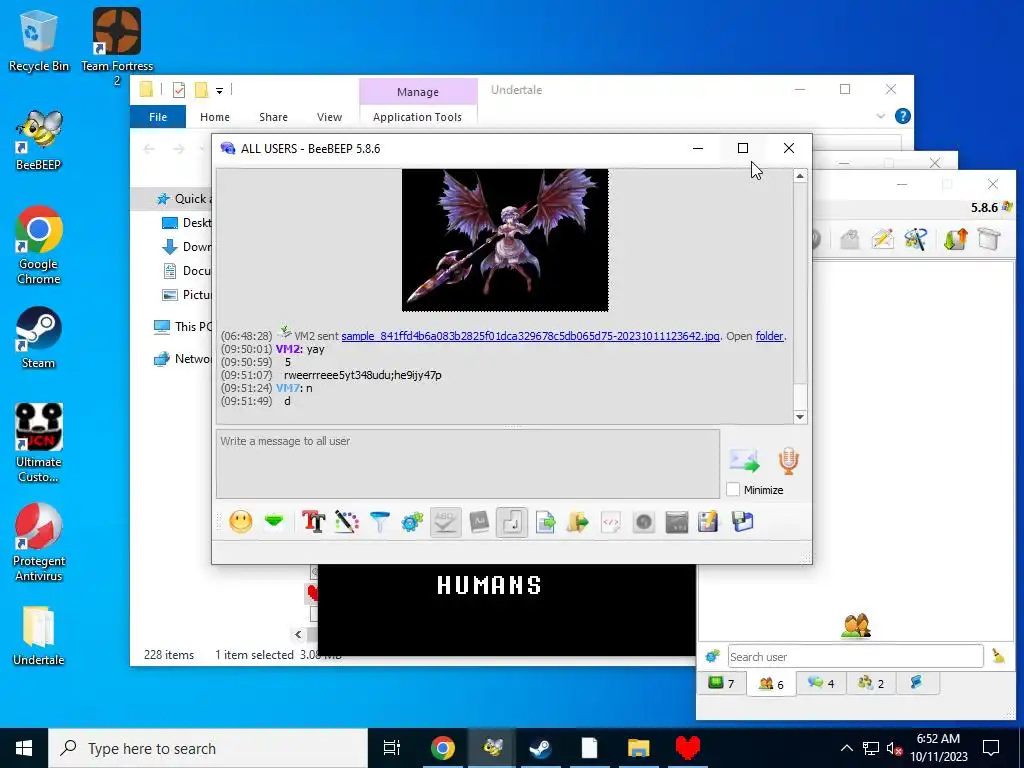Click the message input box in BeeBEEP chat
Screen dimensions: 1024x768
click(x=468, y=464)
